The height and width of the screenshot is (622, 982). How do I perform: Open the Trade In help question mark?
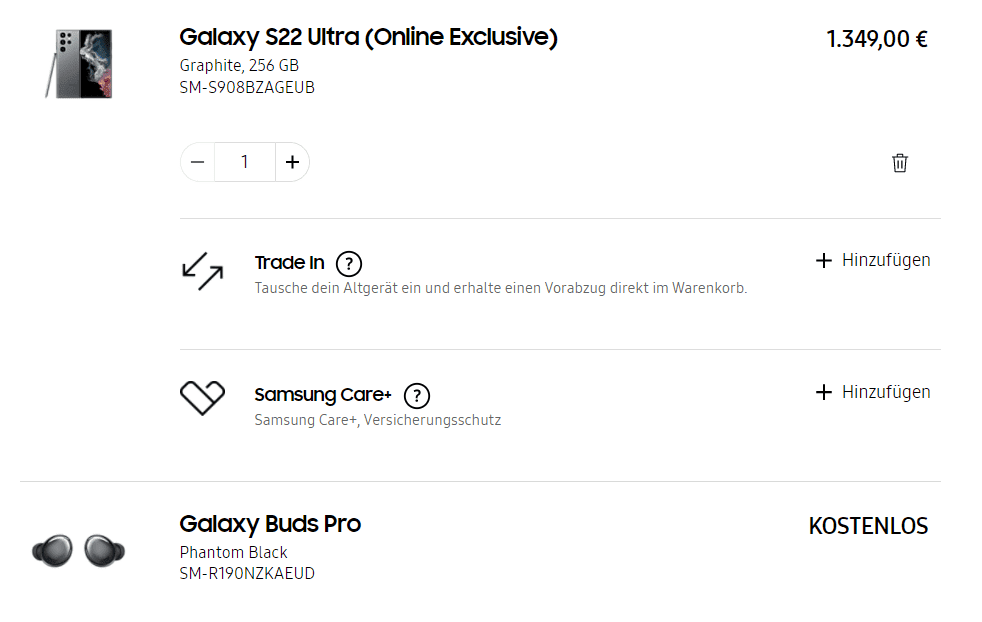pyautogui.click(x=348, y=264)
